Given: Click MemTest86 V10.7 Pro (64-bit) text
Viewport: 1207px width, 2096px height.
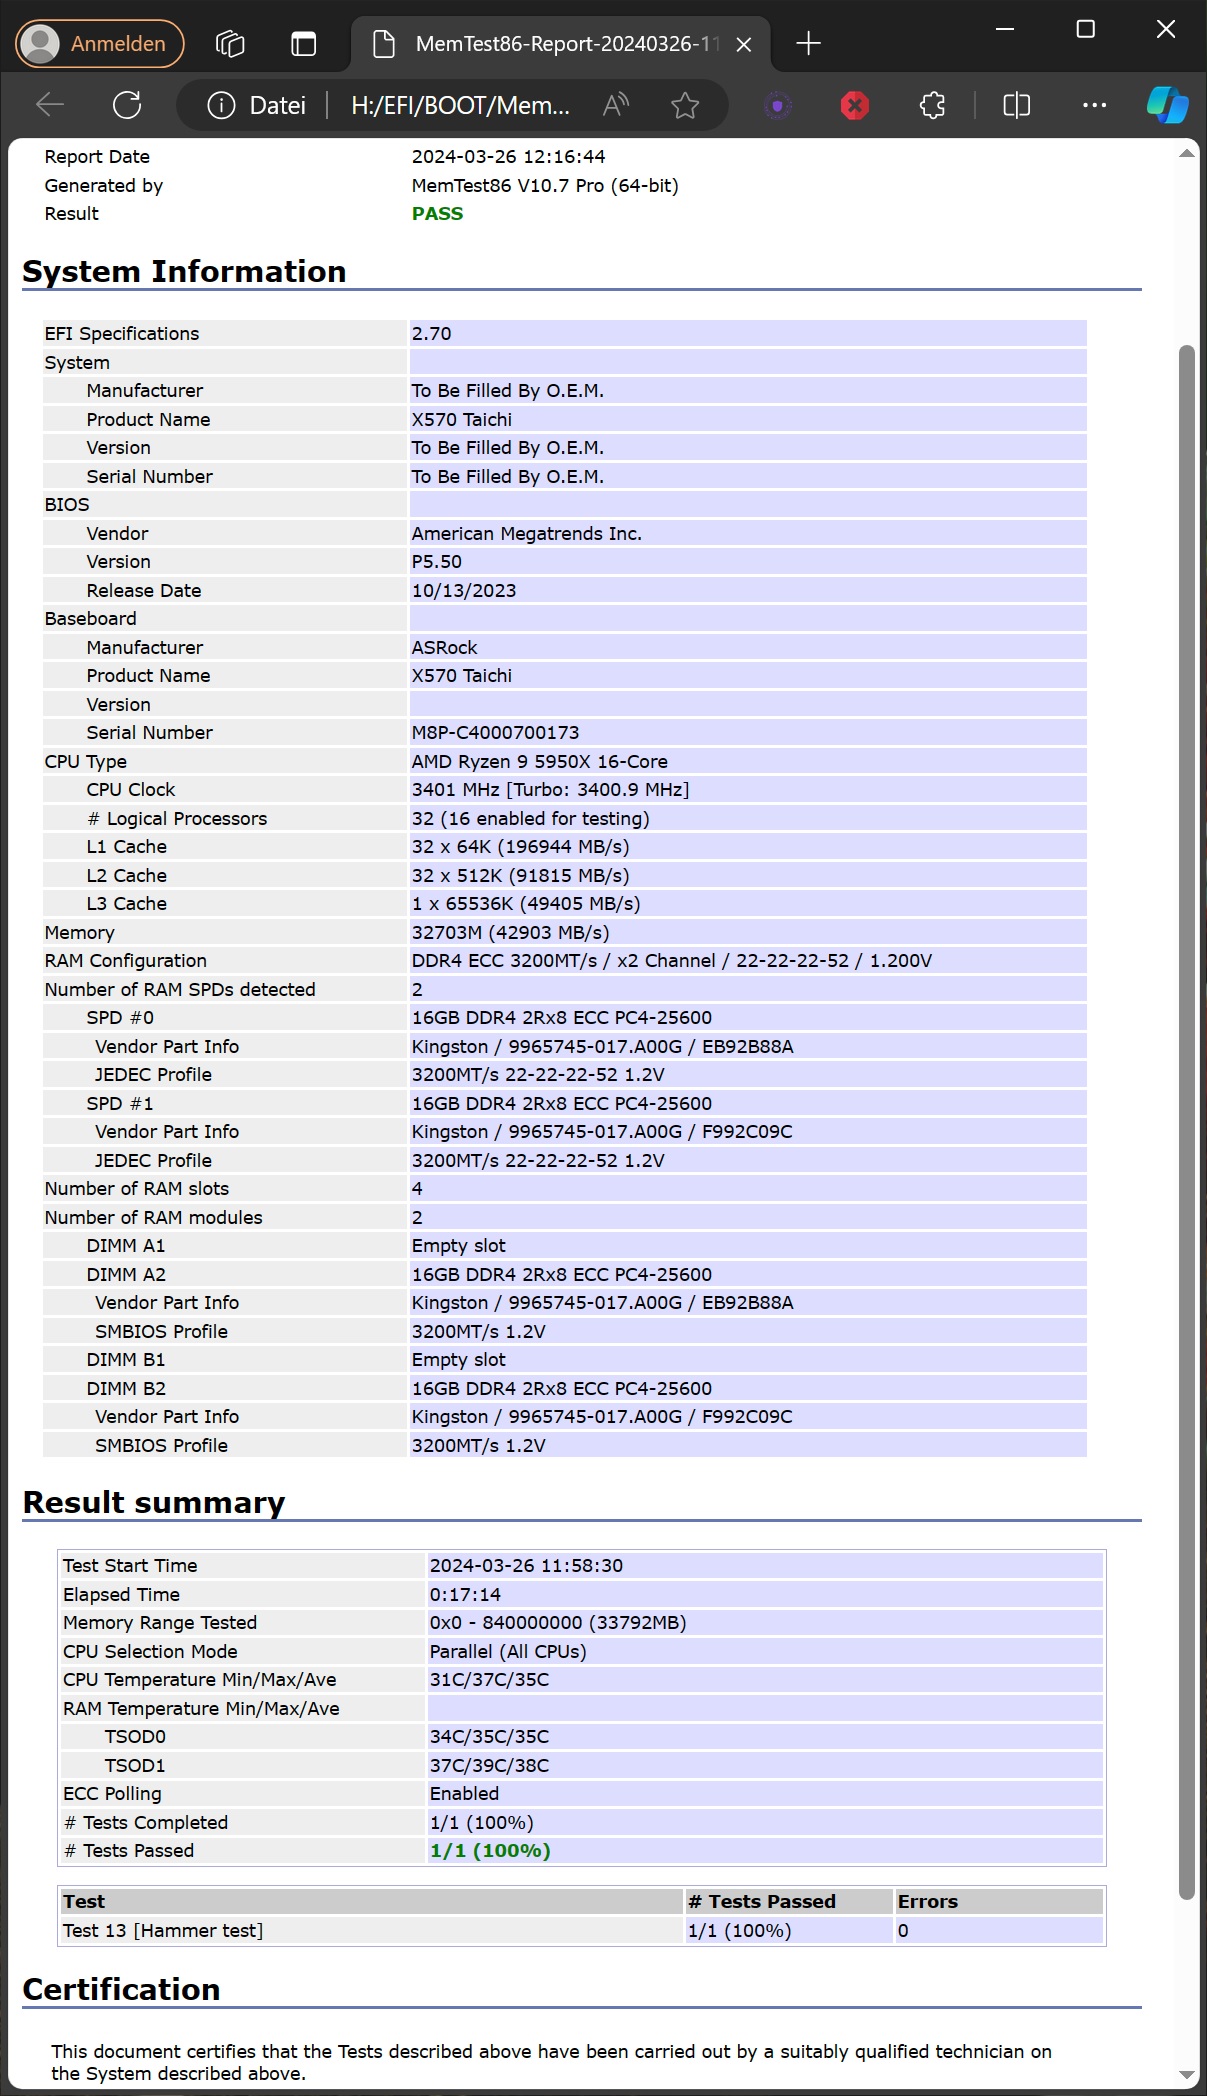Looking at the screenshot, I should [x=545, y=186].
